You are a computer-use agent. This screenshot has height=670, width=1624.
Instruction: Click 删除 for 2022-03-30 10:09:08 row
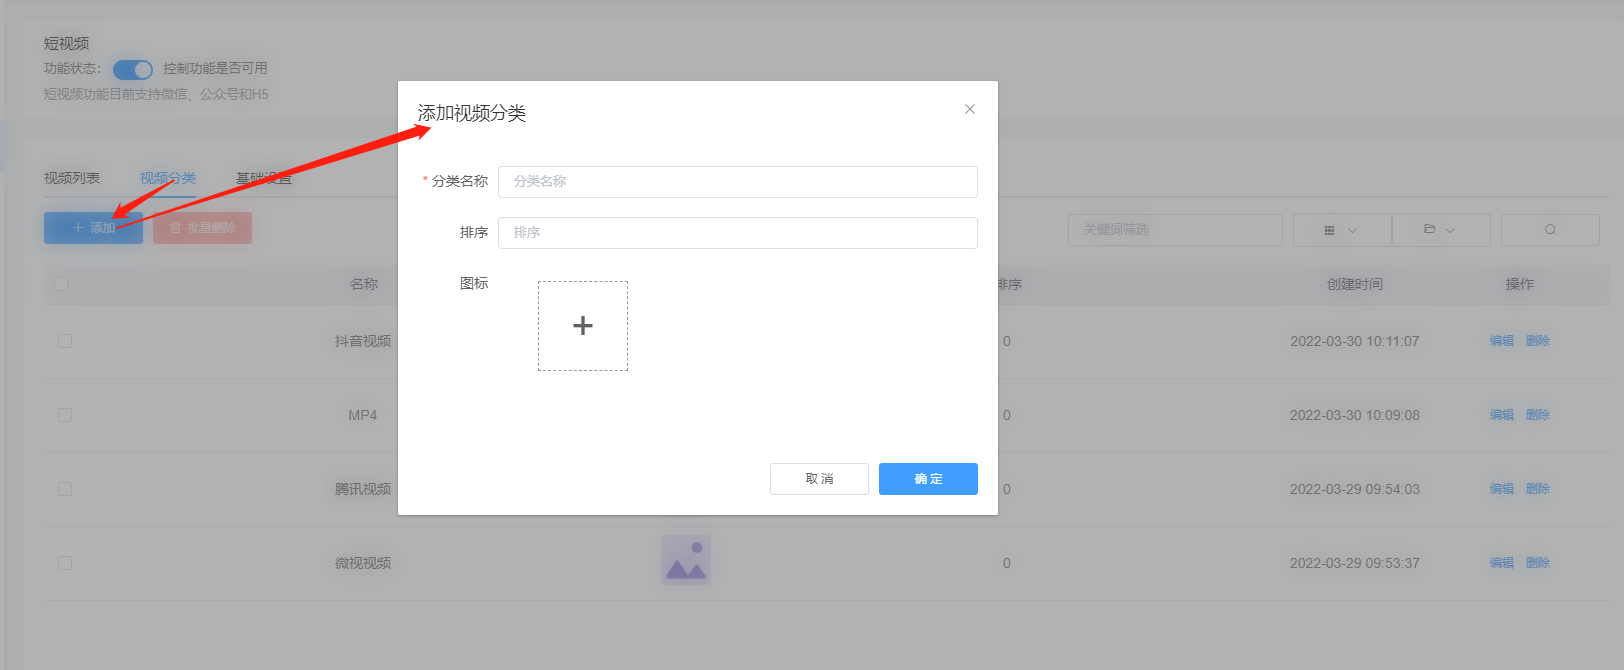coord(1538,415)
